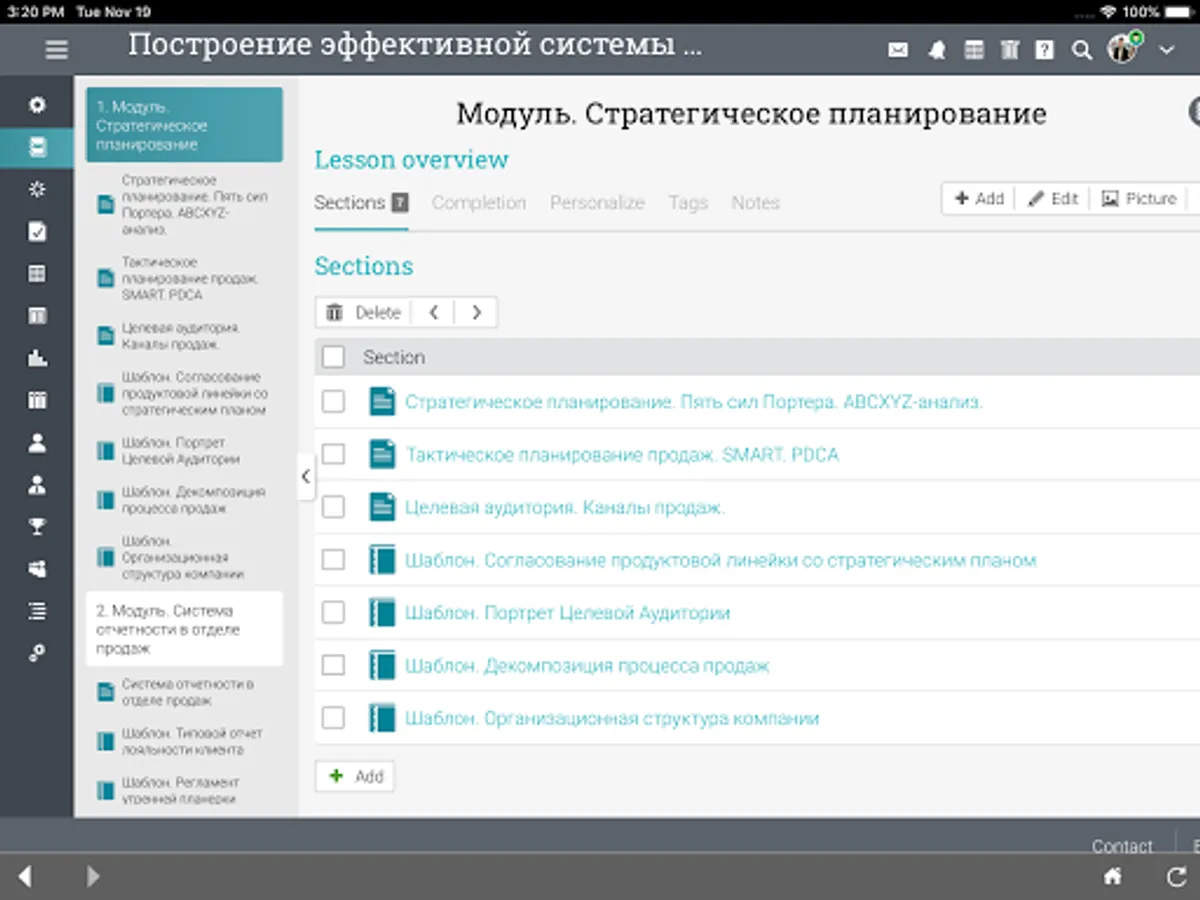Open Шаблон. Декомпозиция процесса продаж section link

click(587, 665)
